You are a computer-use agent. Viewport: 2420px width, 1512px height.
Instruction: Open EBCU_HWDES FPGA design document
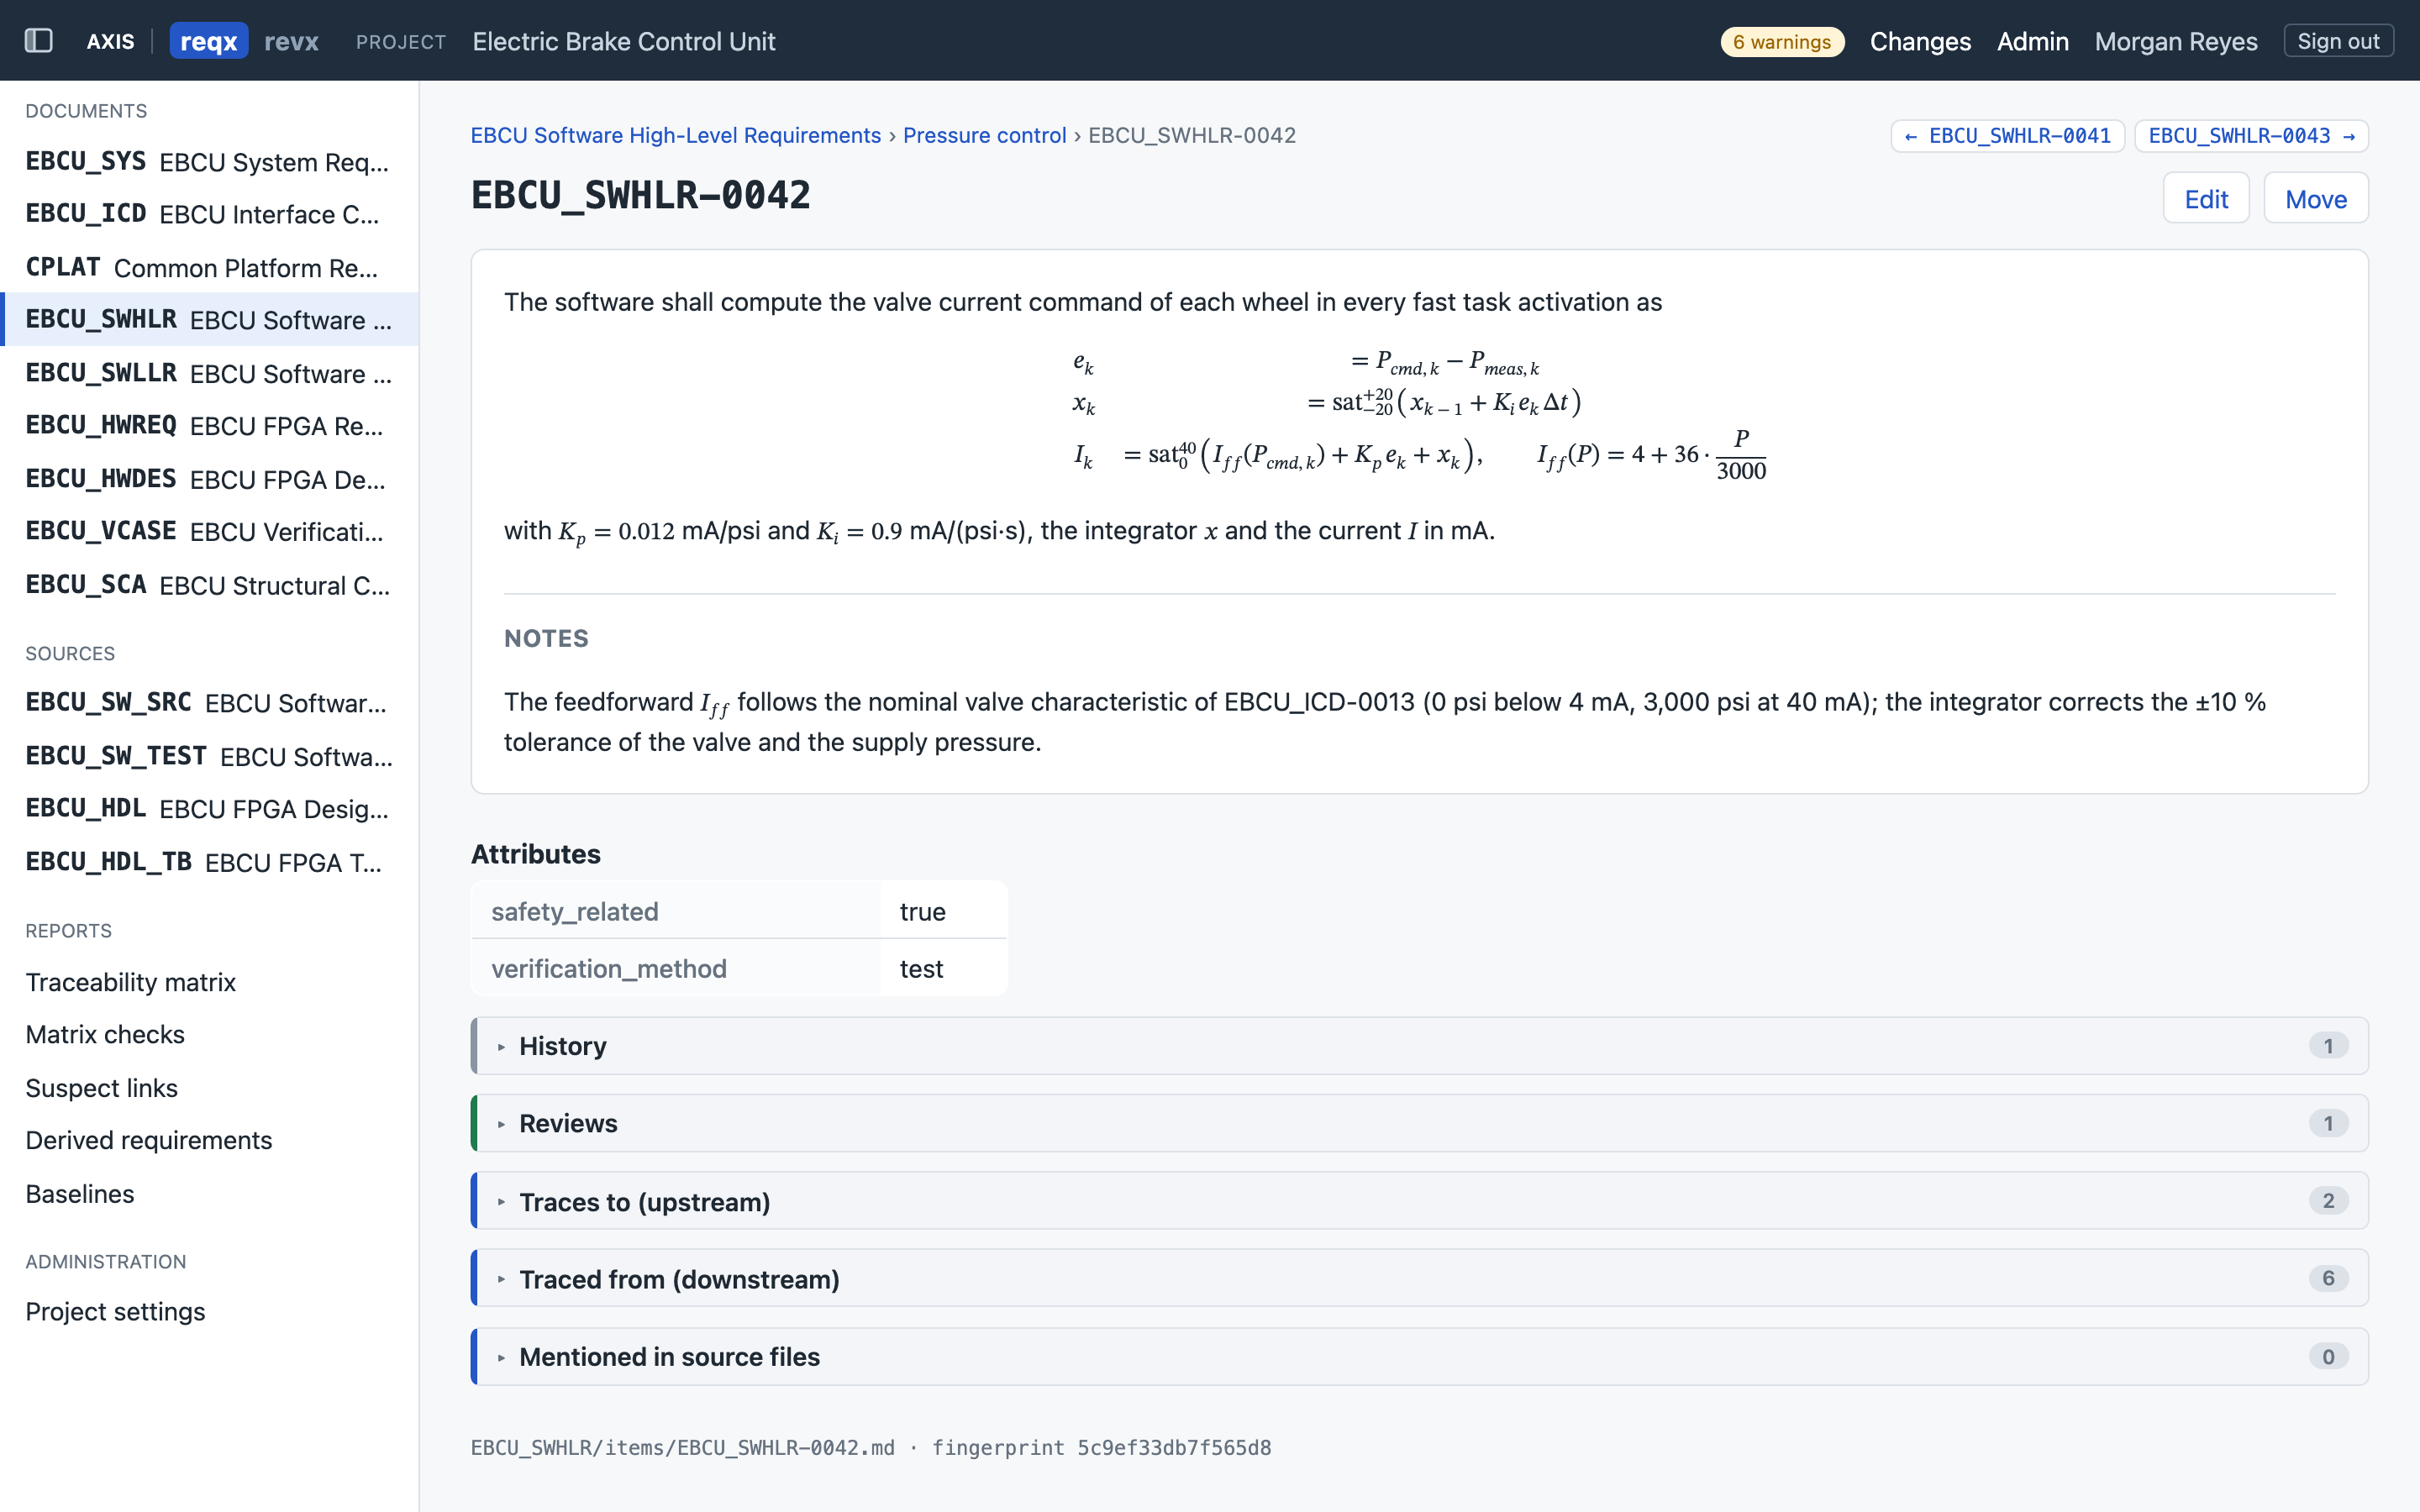pyautogui.click(x=209, y=479)
